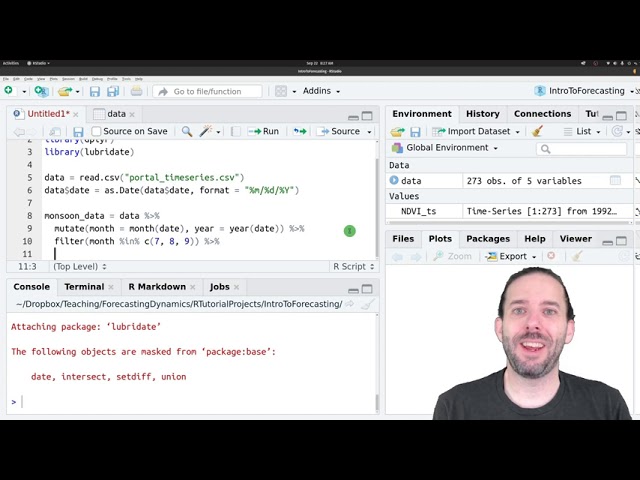The width and height of the screenshot is (640, 480).
Task: Open the Addins dropdown menu
Action: click(x=321, y=91)
